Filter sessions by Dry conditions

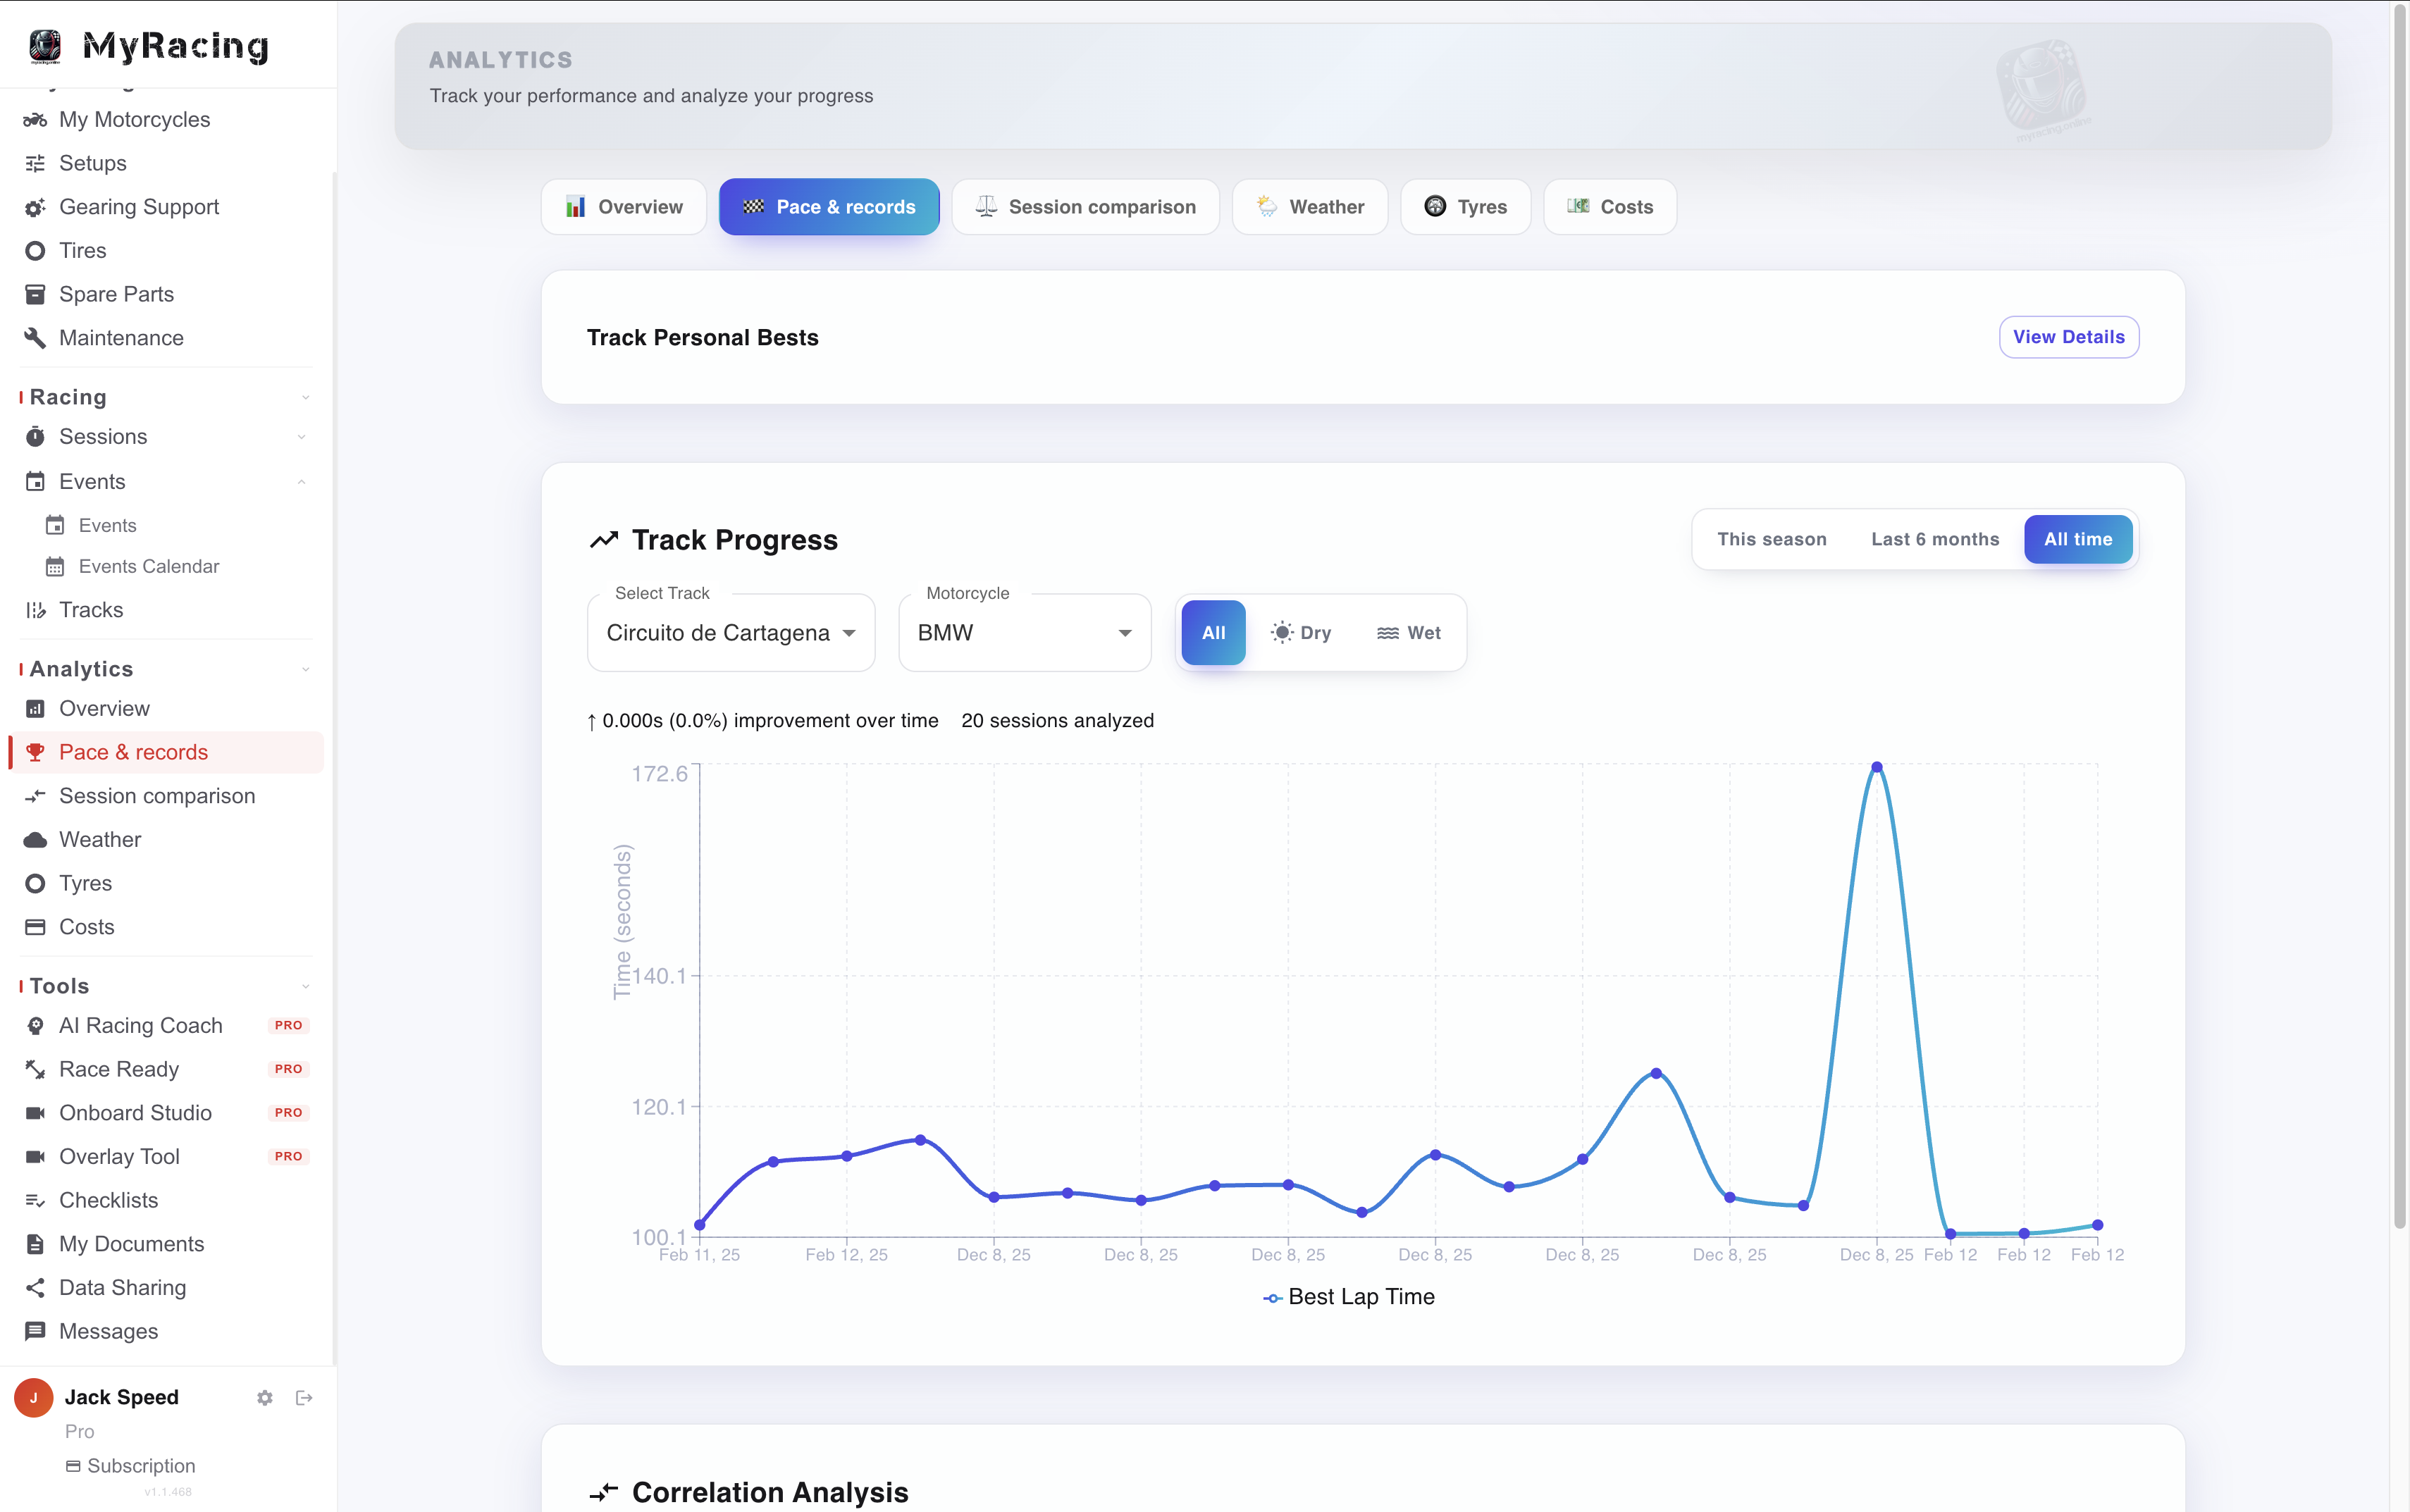(x=1301, y=633)
